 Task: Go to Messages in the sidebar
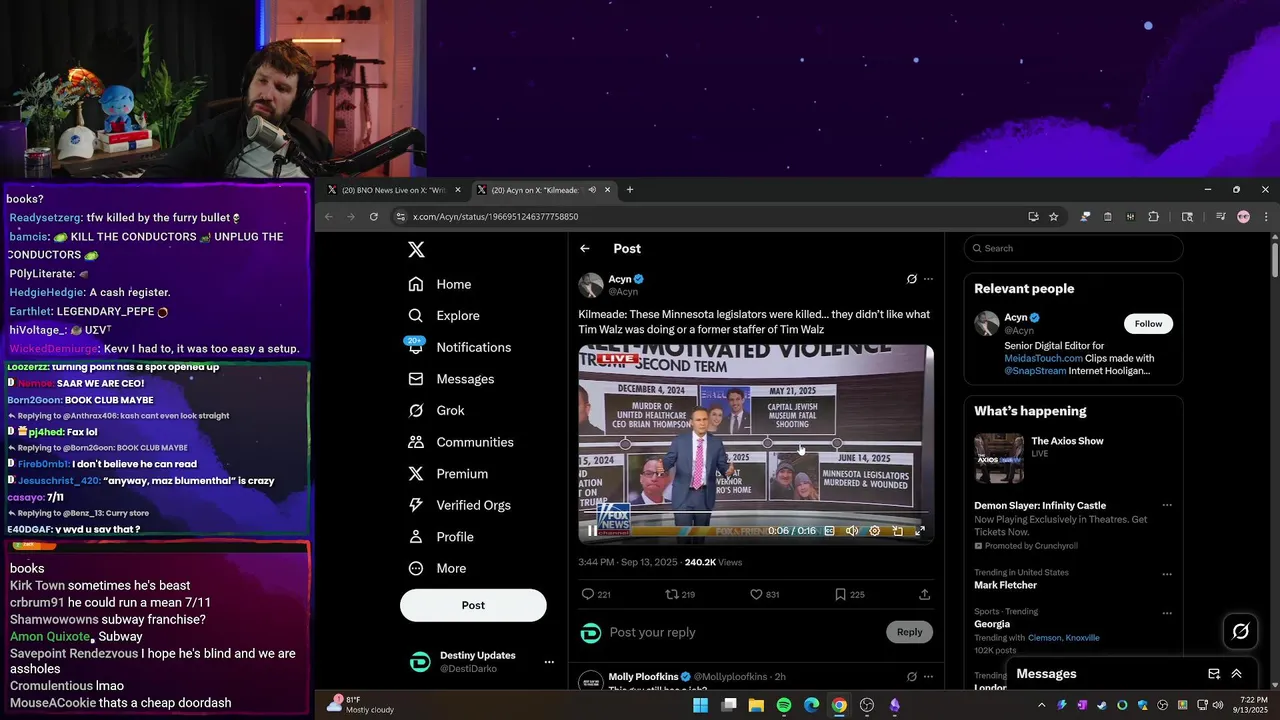point(451,379)
